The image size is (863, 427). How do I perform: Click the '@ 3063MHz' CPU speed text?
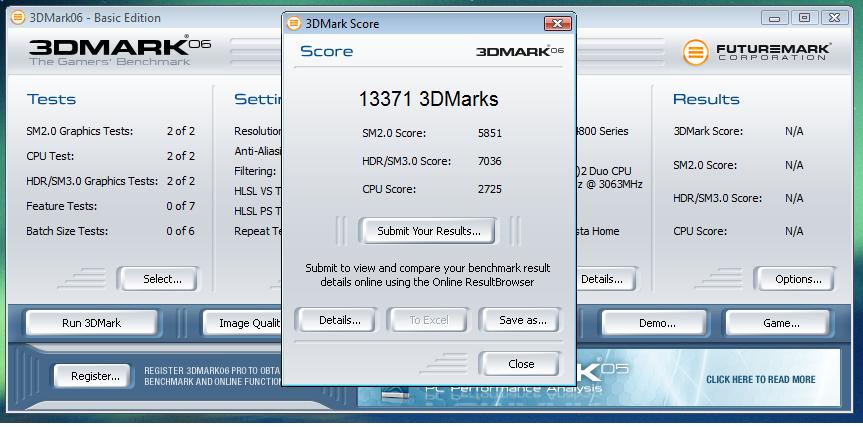tap(615, 184)
